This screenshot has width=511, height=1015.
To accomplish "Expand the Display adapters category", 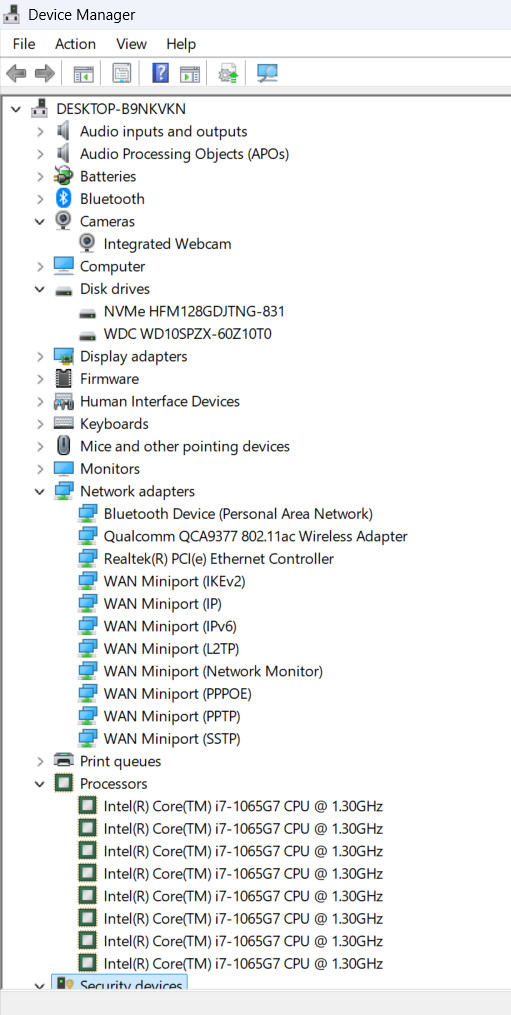I will [x=40, y=356].
